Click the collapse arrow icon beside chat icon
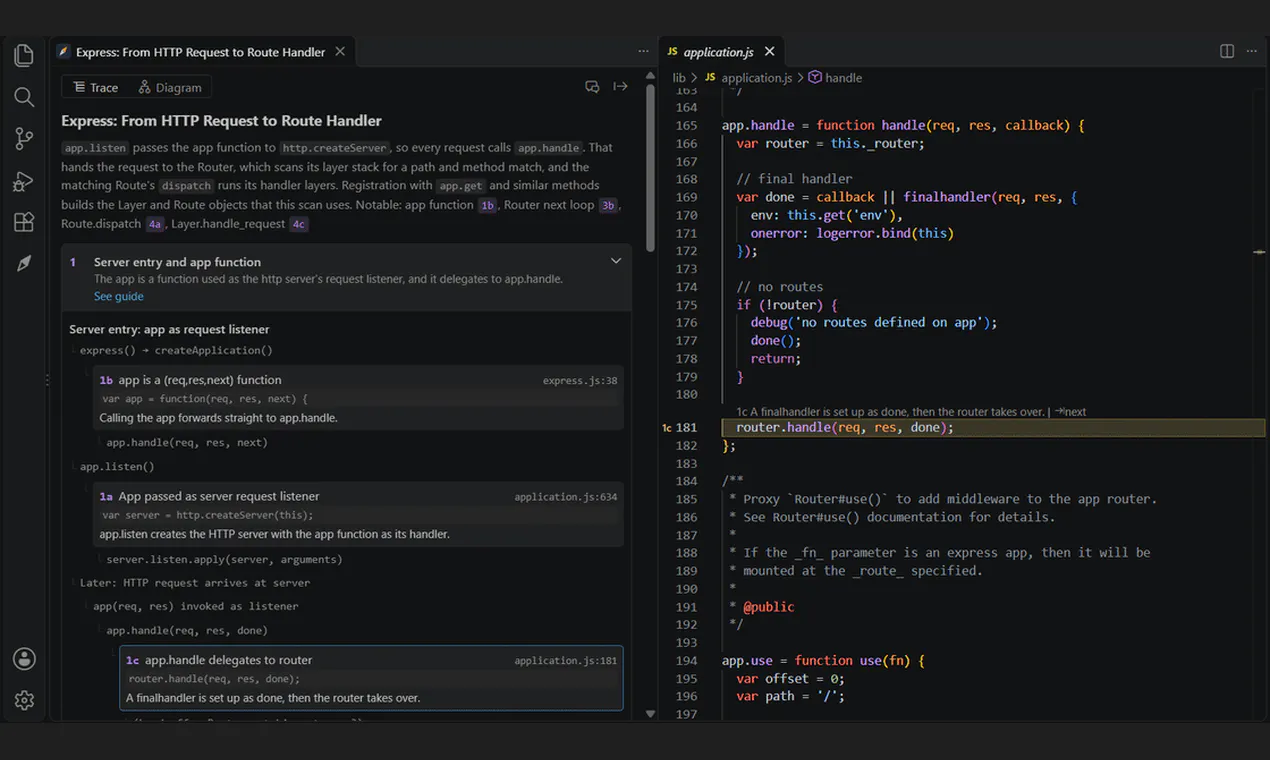1270x760 pixels. click(621, 87)
